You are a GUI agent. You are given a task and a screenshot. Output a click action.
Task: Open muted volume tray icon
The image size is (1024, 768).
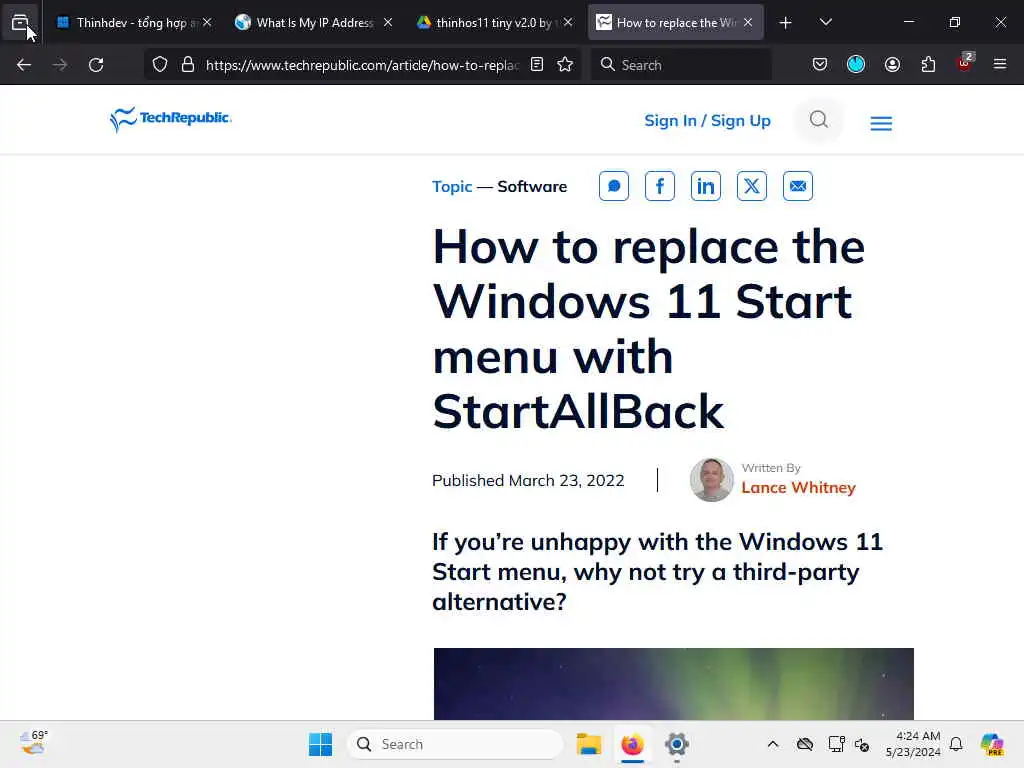point(862,744)
